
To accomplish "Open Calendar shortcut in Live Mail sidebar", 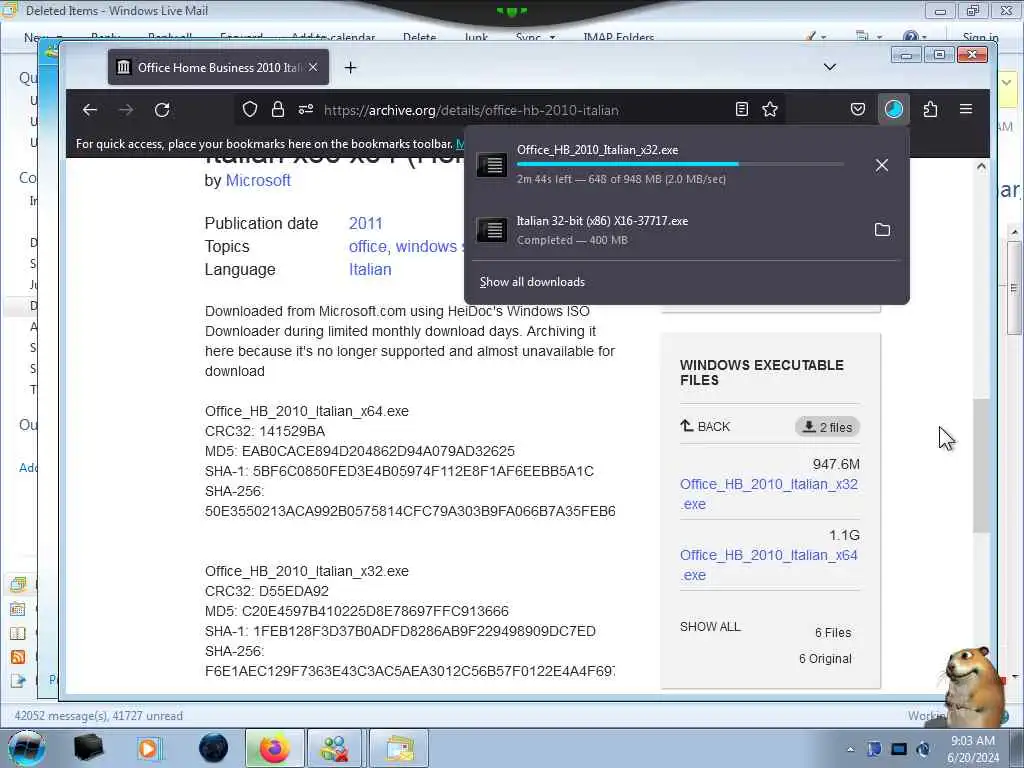I will (18, 609).
